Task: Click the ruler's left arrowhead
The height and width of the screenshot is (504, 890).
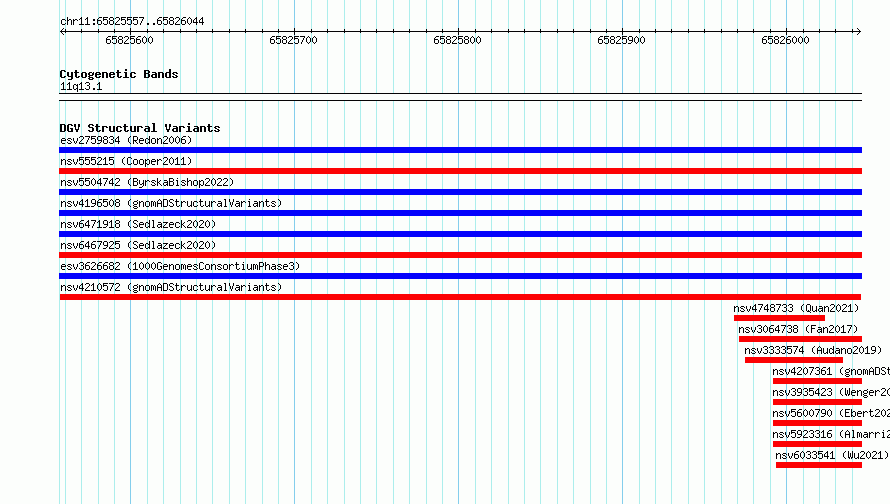Action: (62, 31)
